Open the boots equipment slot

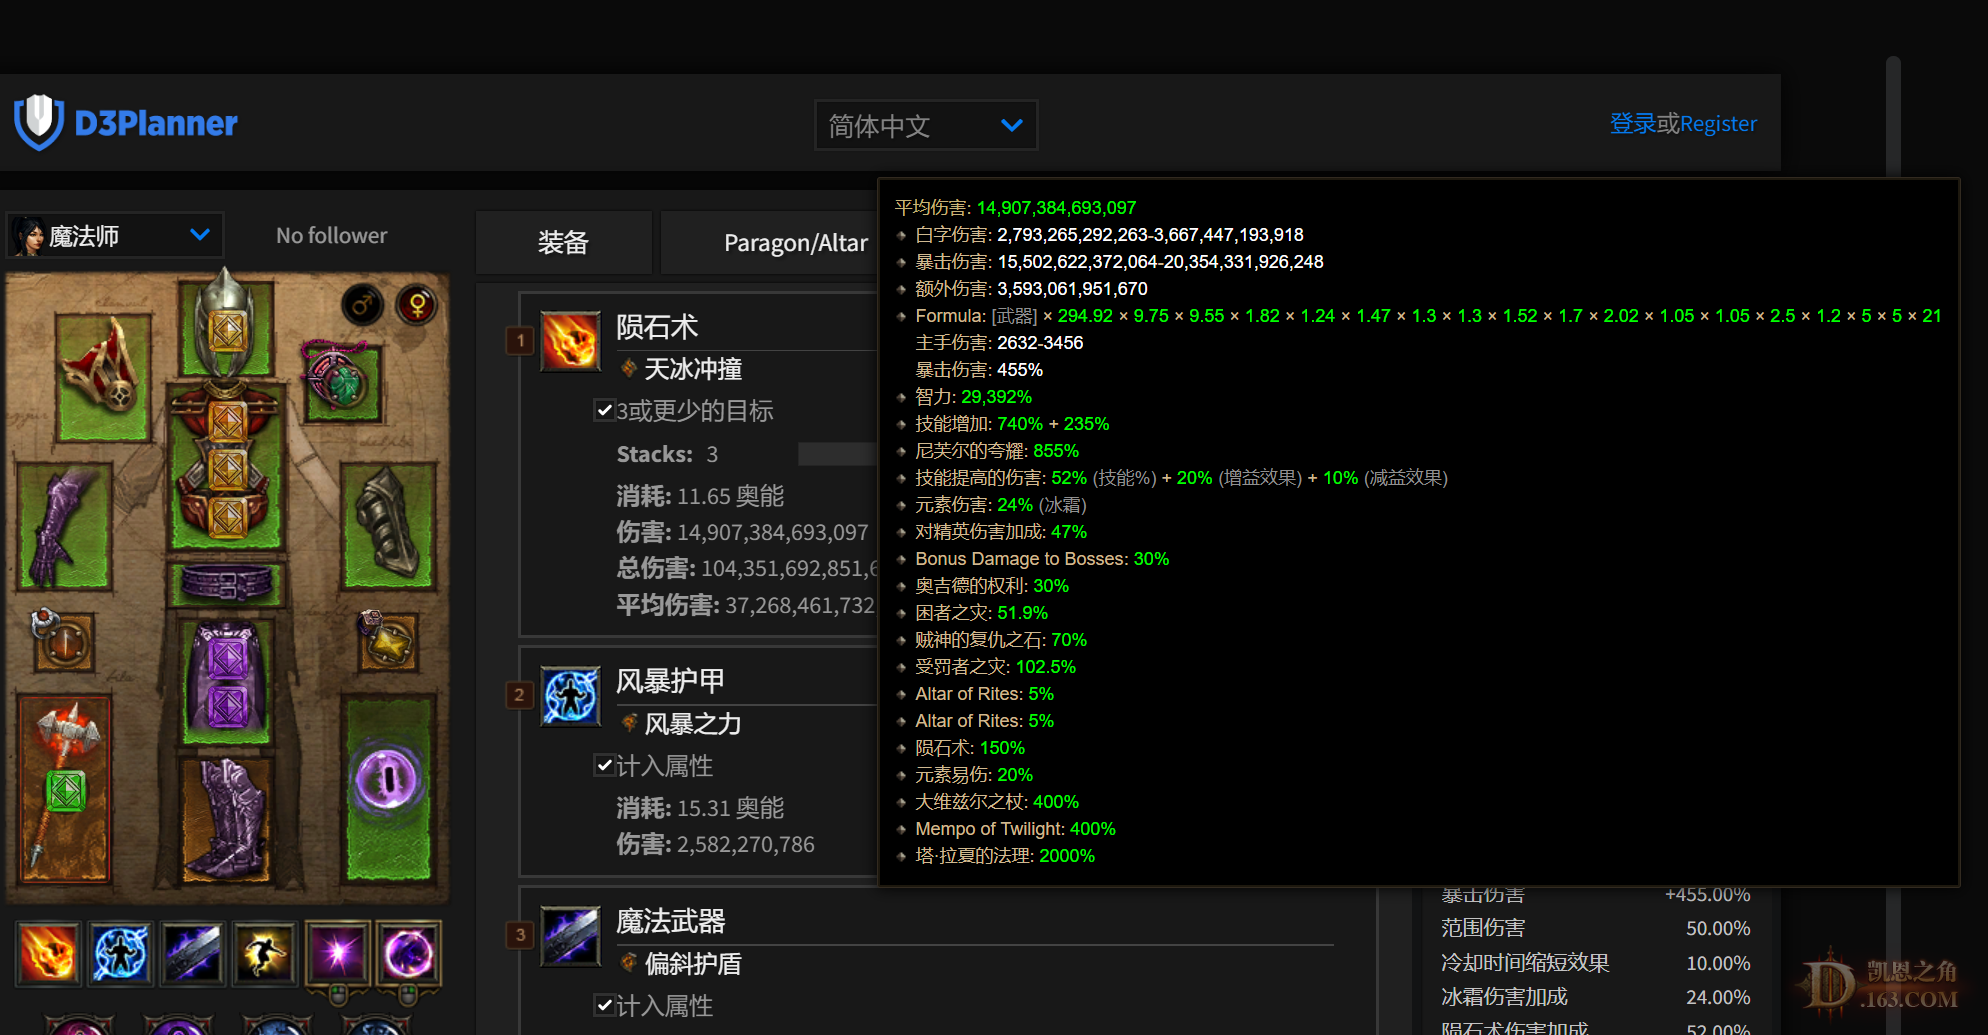click(227, 818)
